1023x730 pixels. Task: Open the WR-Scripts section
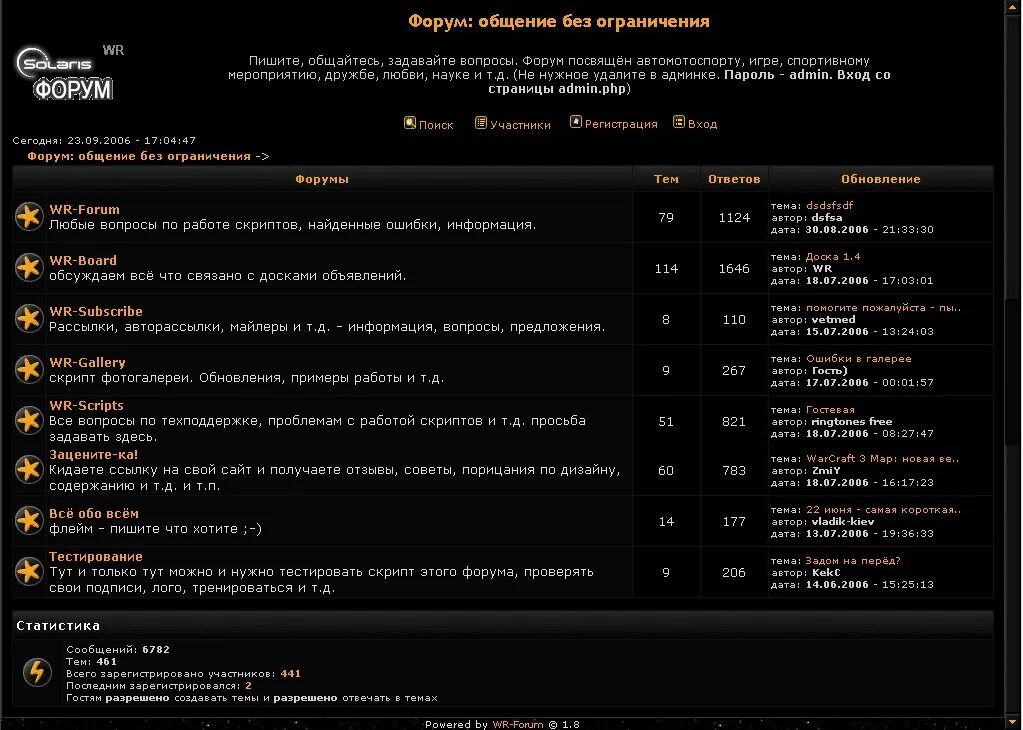(x=86, y=405)
